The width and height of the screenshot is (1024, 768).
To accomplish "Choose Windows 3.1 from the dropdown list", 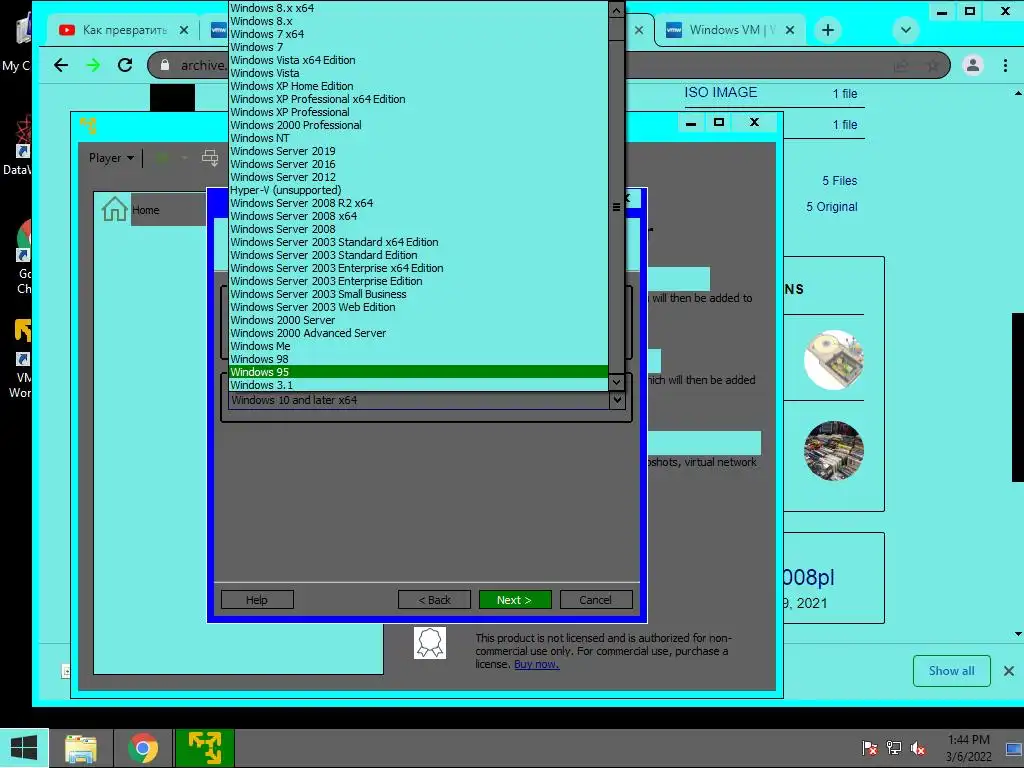I will pos(418,385).
